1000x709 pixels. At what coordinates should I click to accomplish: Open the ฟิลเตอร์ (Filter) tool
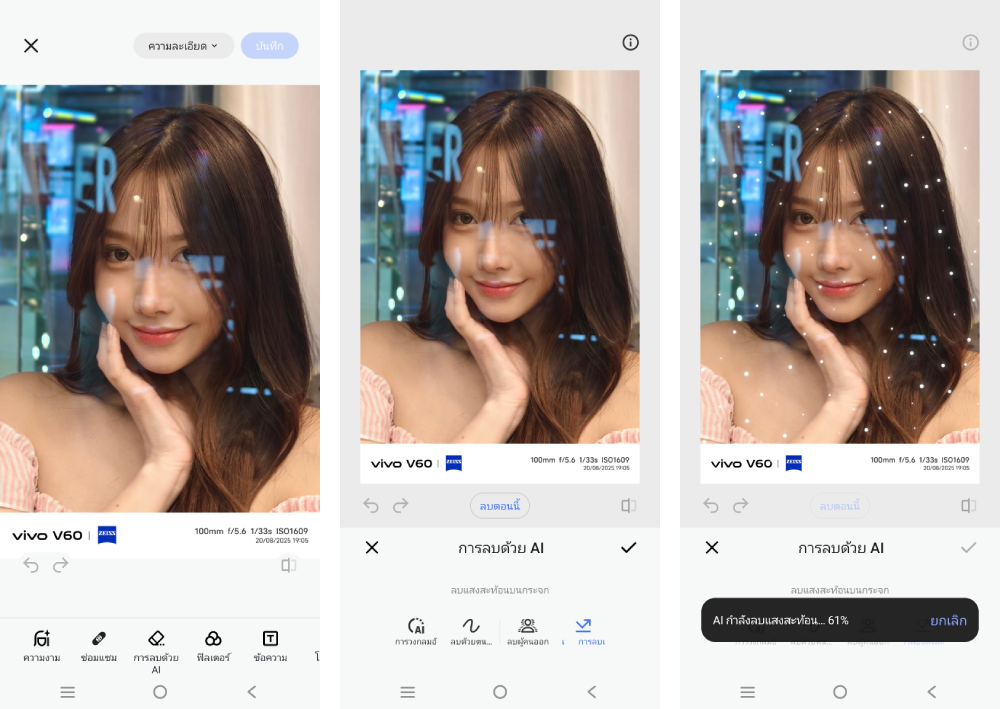pos(213,645)
